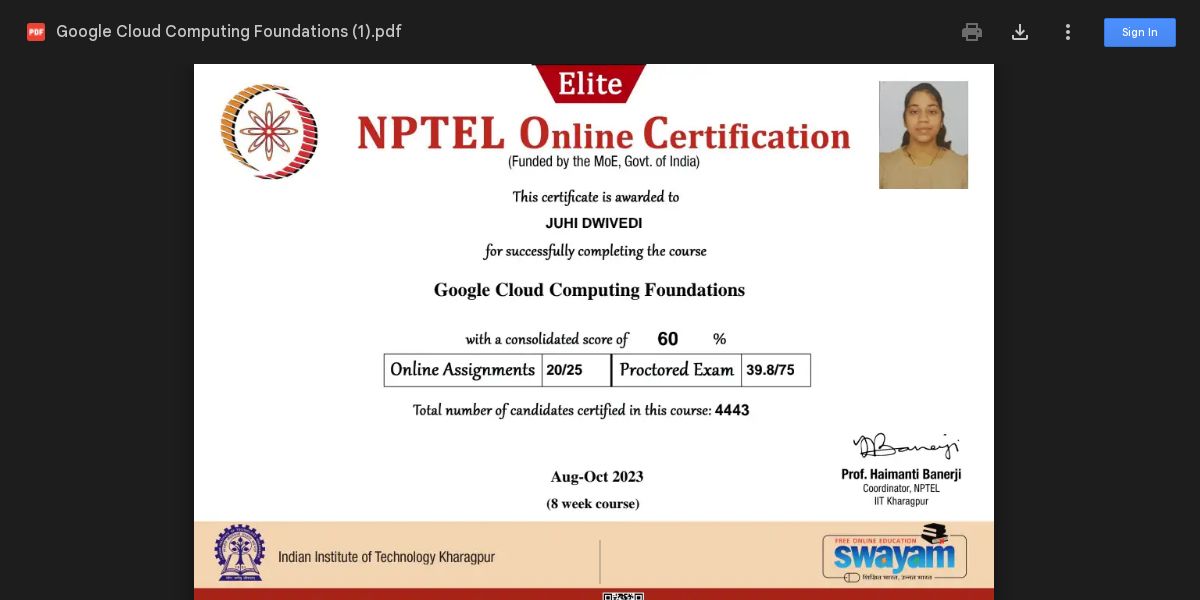Click the Prof. Haimanti Banerji name
Screen dimensions: 1200x600
coord(901,474)
